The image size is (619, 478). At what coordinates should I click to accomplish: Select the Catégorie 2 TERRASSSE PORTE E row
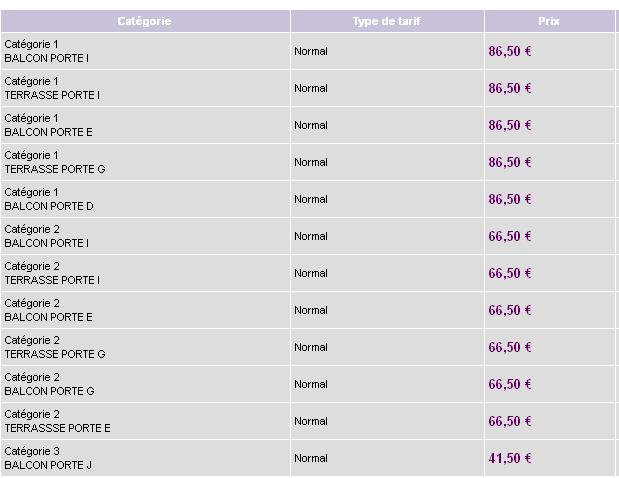[308, 421]
